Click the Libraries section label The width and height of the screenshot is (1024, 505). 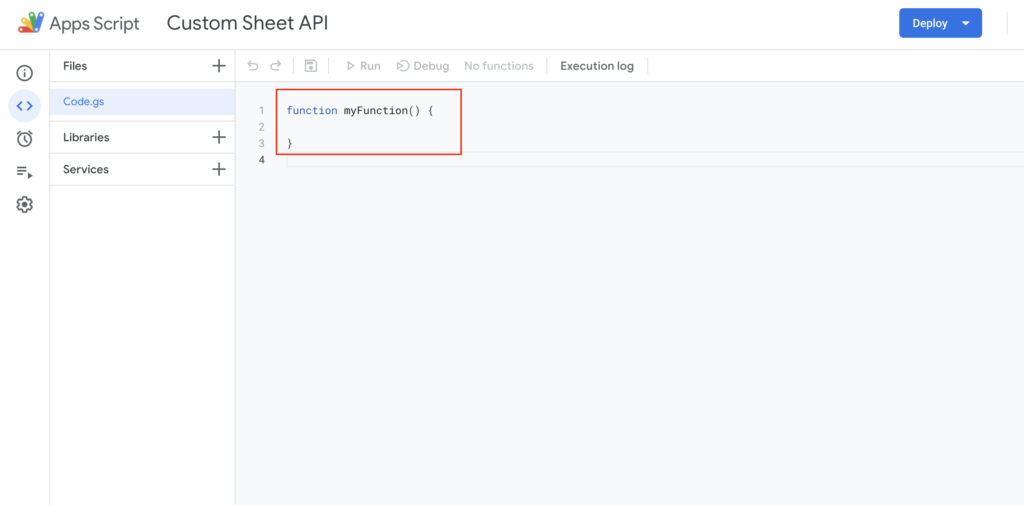86,137
